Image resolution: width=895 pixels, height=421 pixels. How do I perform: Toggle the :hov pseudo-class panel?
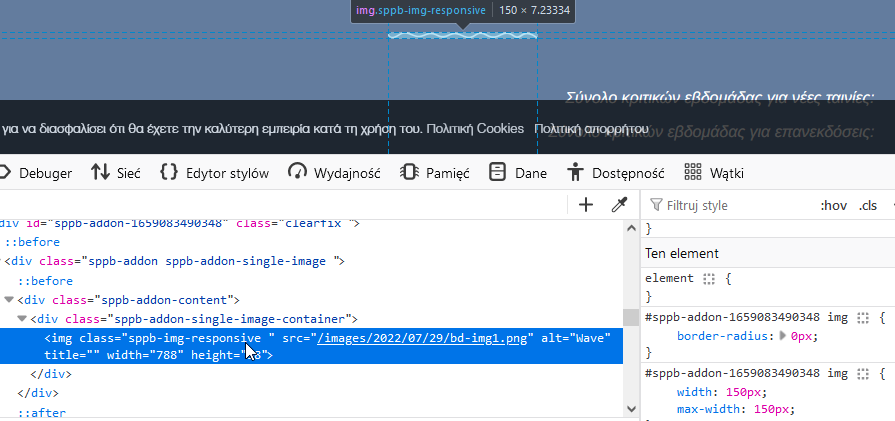(x=833, y=205)
